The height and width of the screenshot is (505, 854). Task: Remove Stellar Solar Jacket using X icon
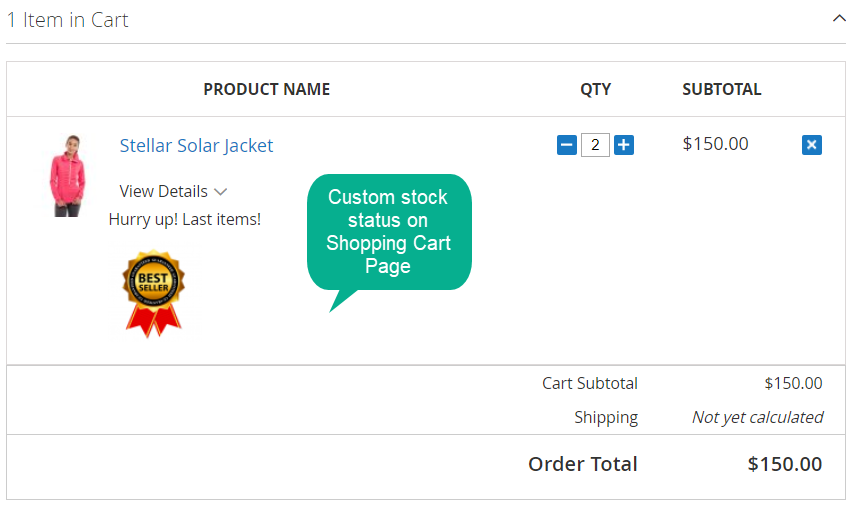812,145
